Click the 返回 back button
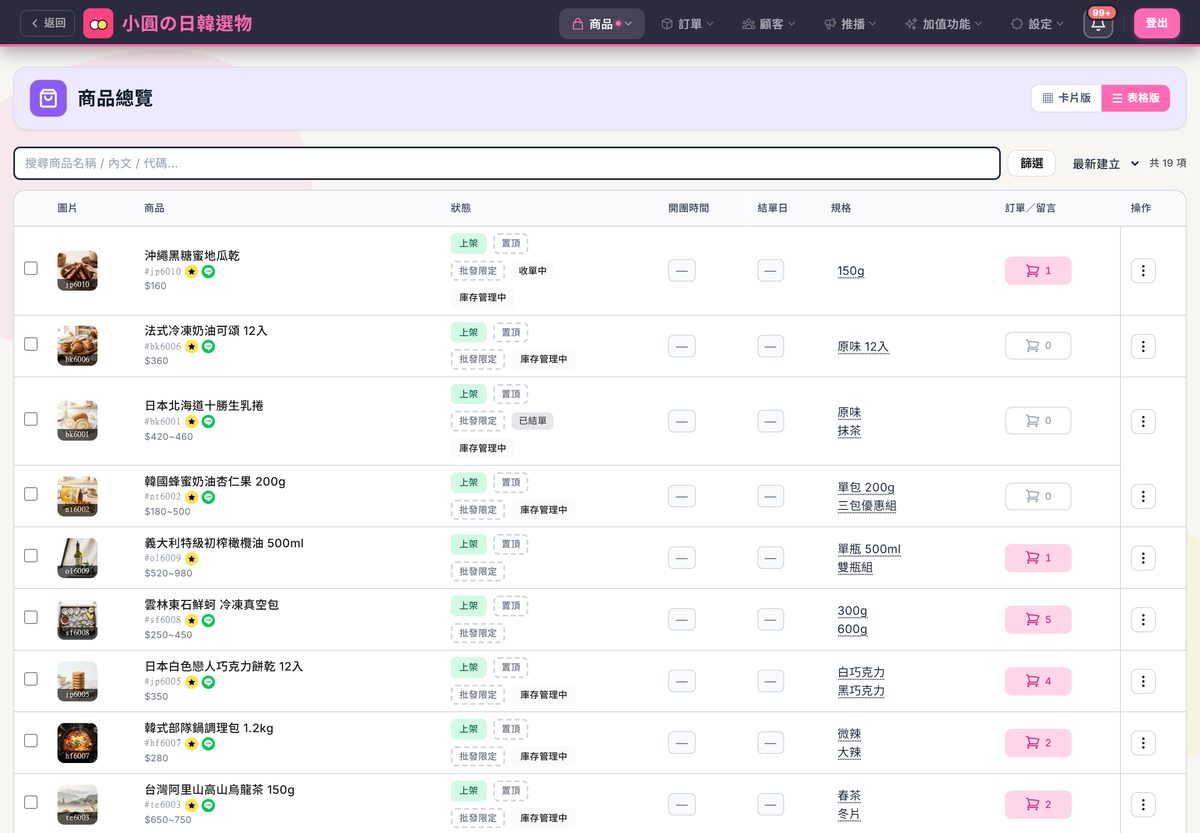The image size is (1200, 833). pyautogui.click(x=48, y=23)
